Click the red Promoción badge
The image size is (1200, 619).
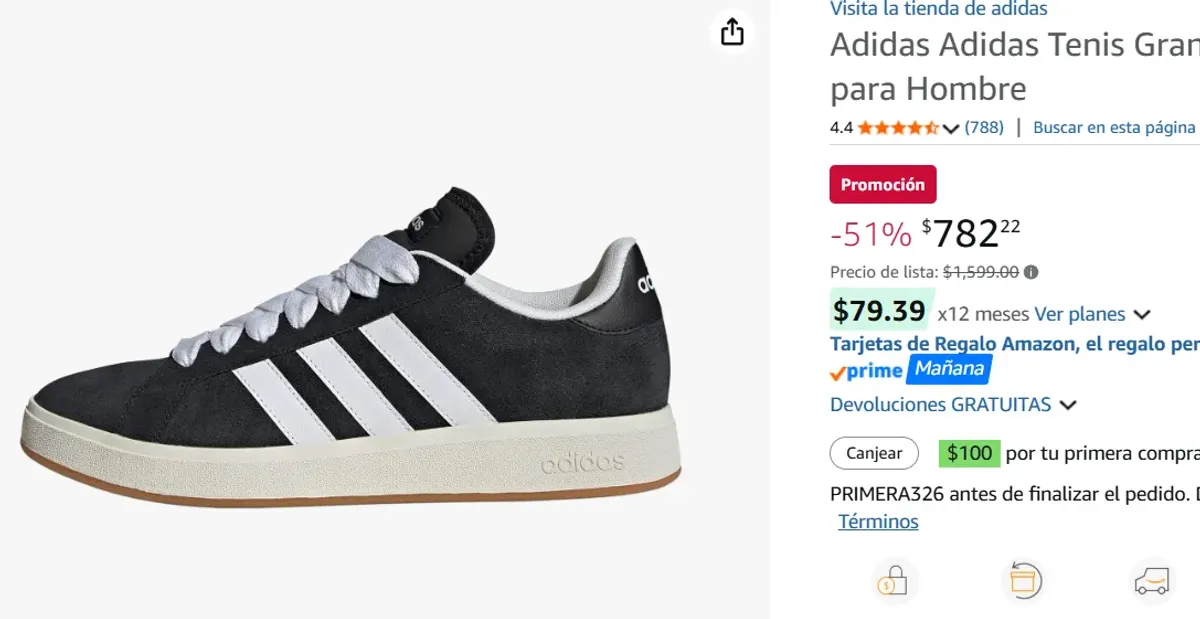pos(882,184)
